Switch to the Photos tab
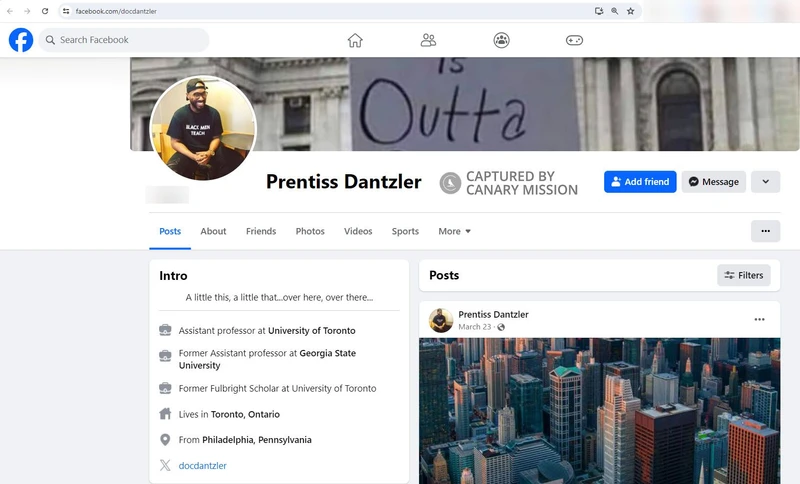This screenshot has width=800, height=484. pyautogui.click(x=310, y=232)
